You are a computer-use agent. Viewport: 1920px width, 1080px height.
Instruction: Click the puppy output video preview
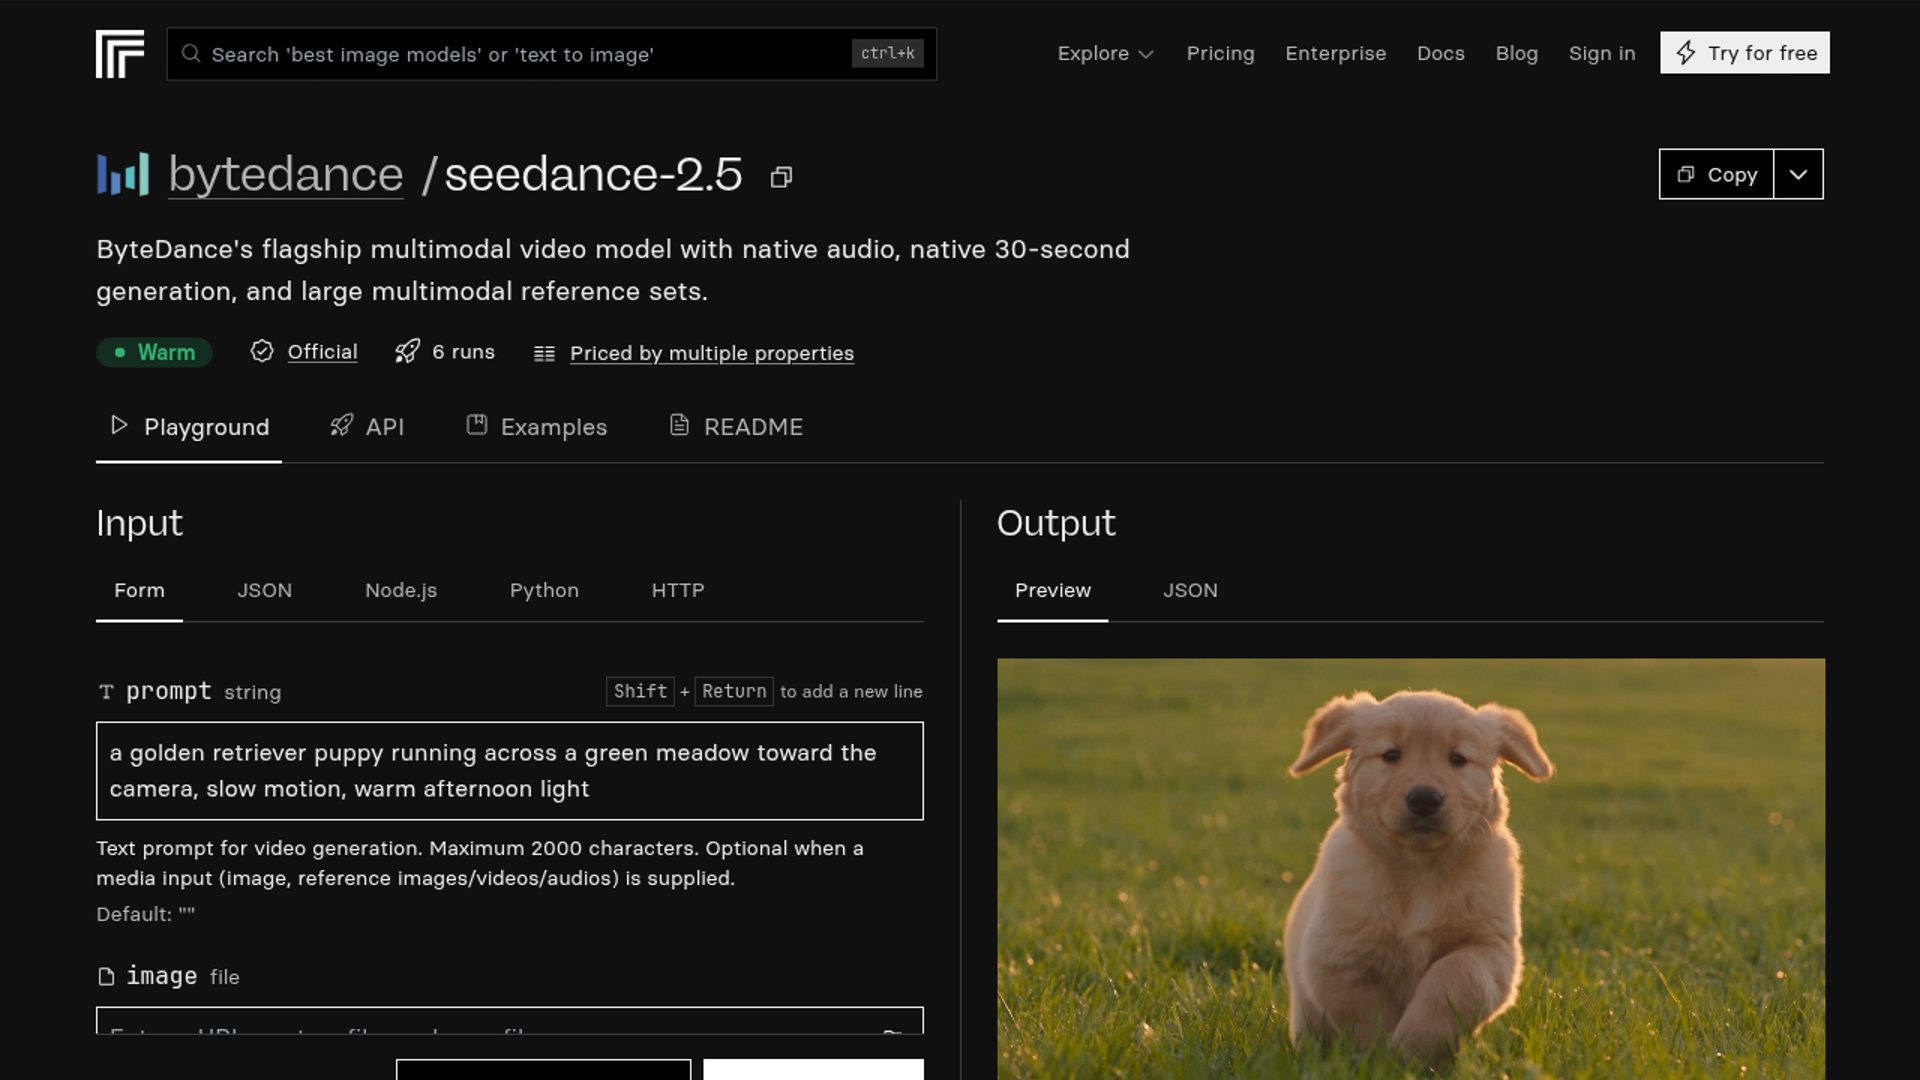coord(1411,868)
